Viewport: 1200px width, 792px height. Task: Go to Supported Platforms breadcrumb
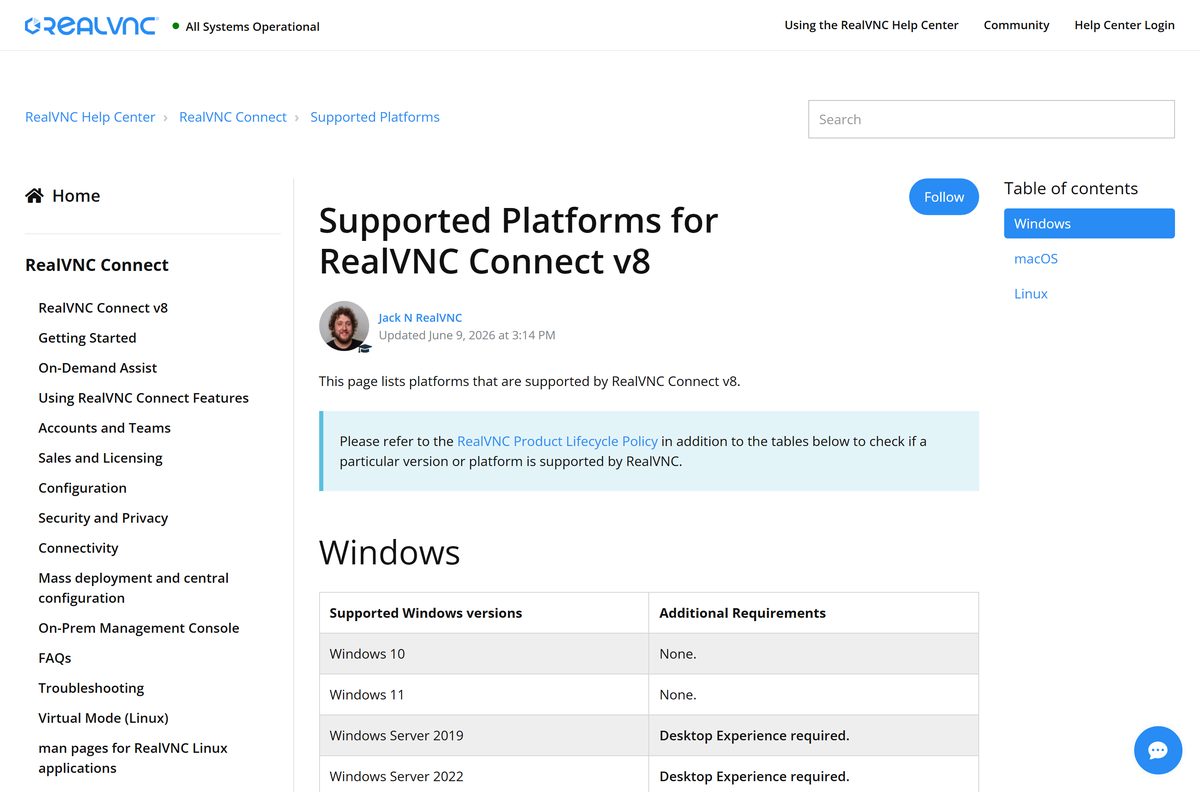[x=375, y=117]
